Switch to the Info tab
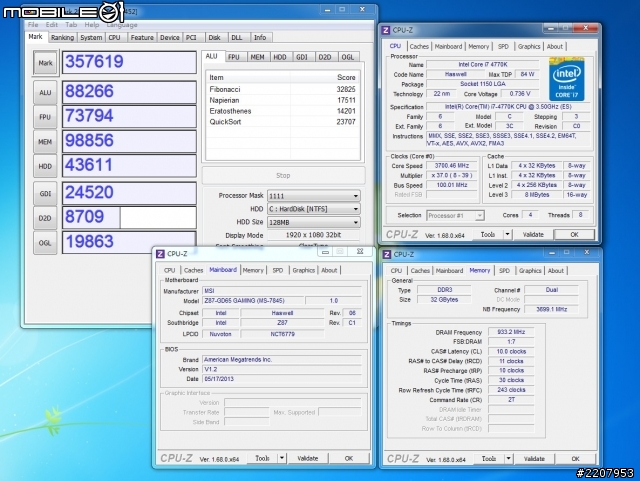Screen dimensions: 640x481 (x=260, y=38)
